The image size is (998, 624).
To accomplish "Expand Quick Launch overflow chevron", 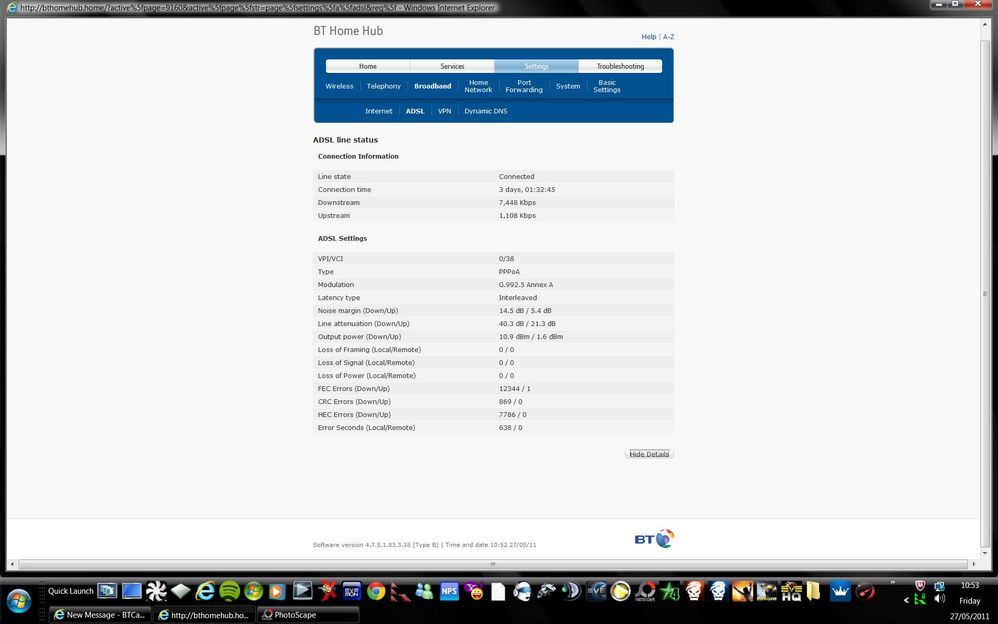I will [892, 582].
